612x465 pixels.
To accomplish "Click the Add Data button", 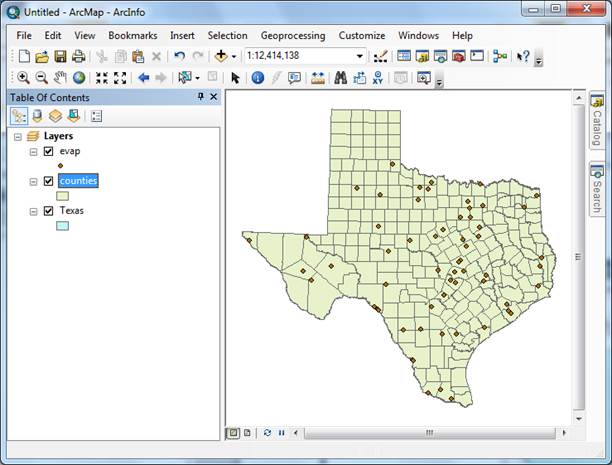I will [x=221, y=57].
